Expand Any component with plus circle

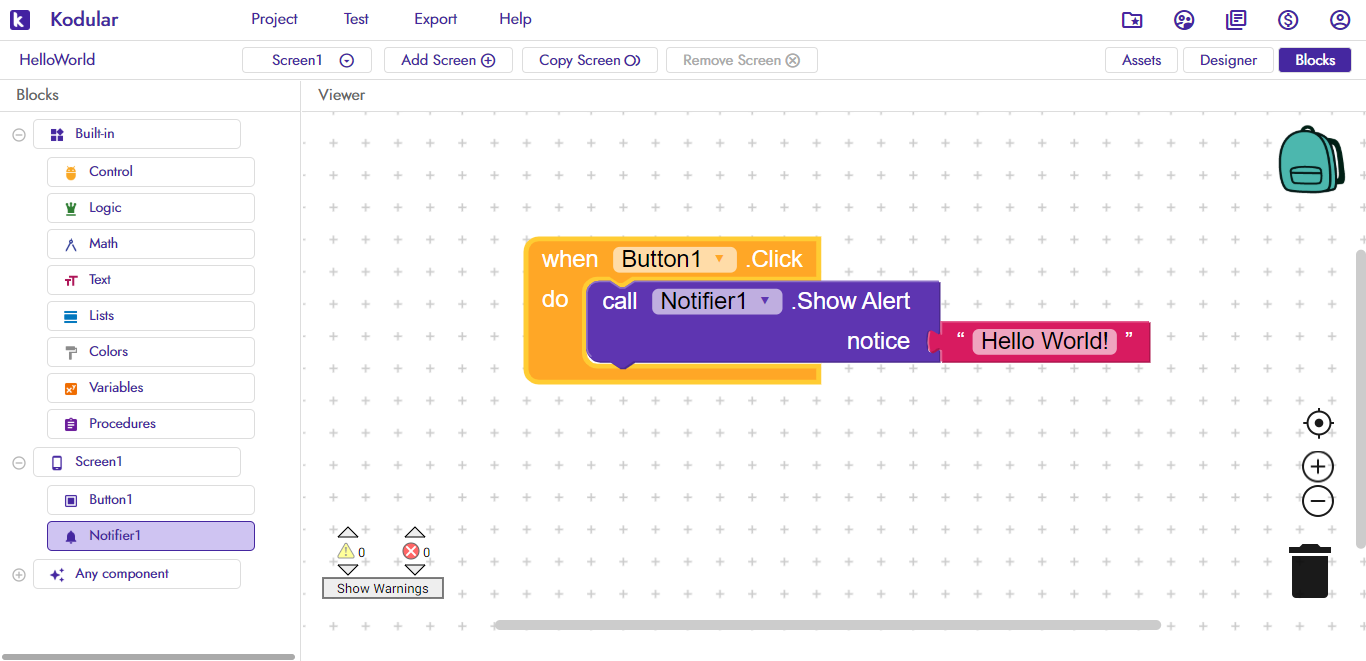tap(19, 575)
